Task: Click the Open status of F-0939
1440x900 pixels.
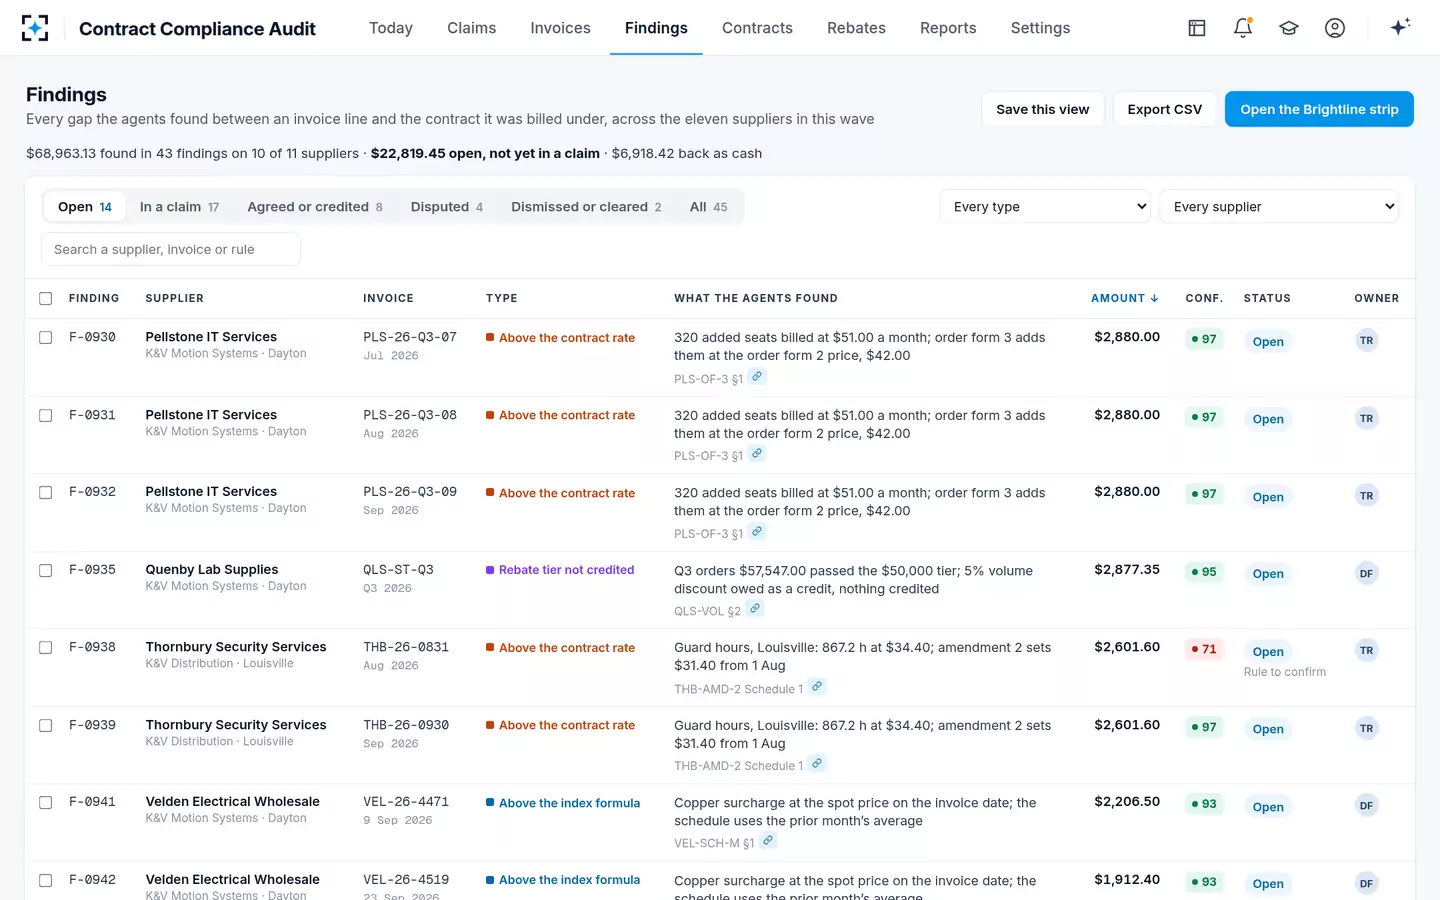Action: (1268, 729)
